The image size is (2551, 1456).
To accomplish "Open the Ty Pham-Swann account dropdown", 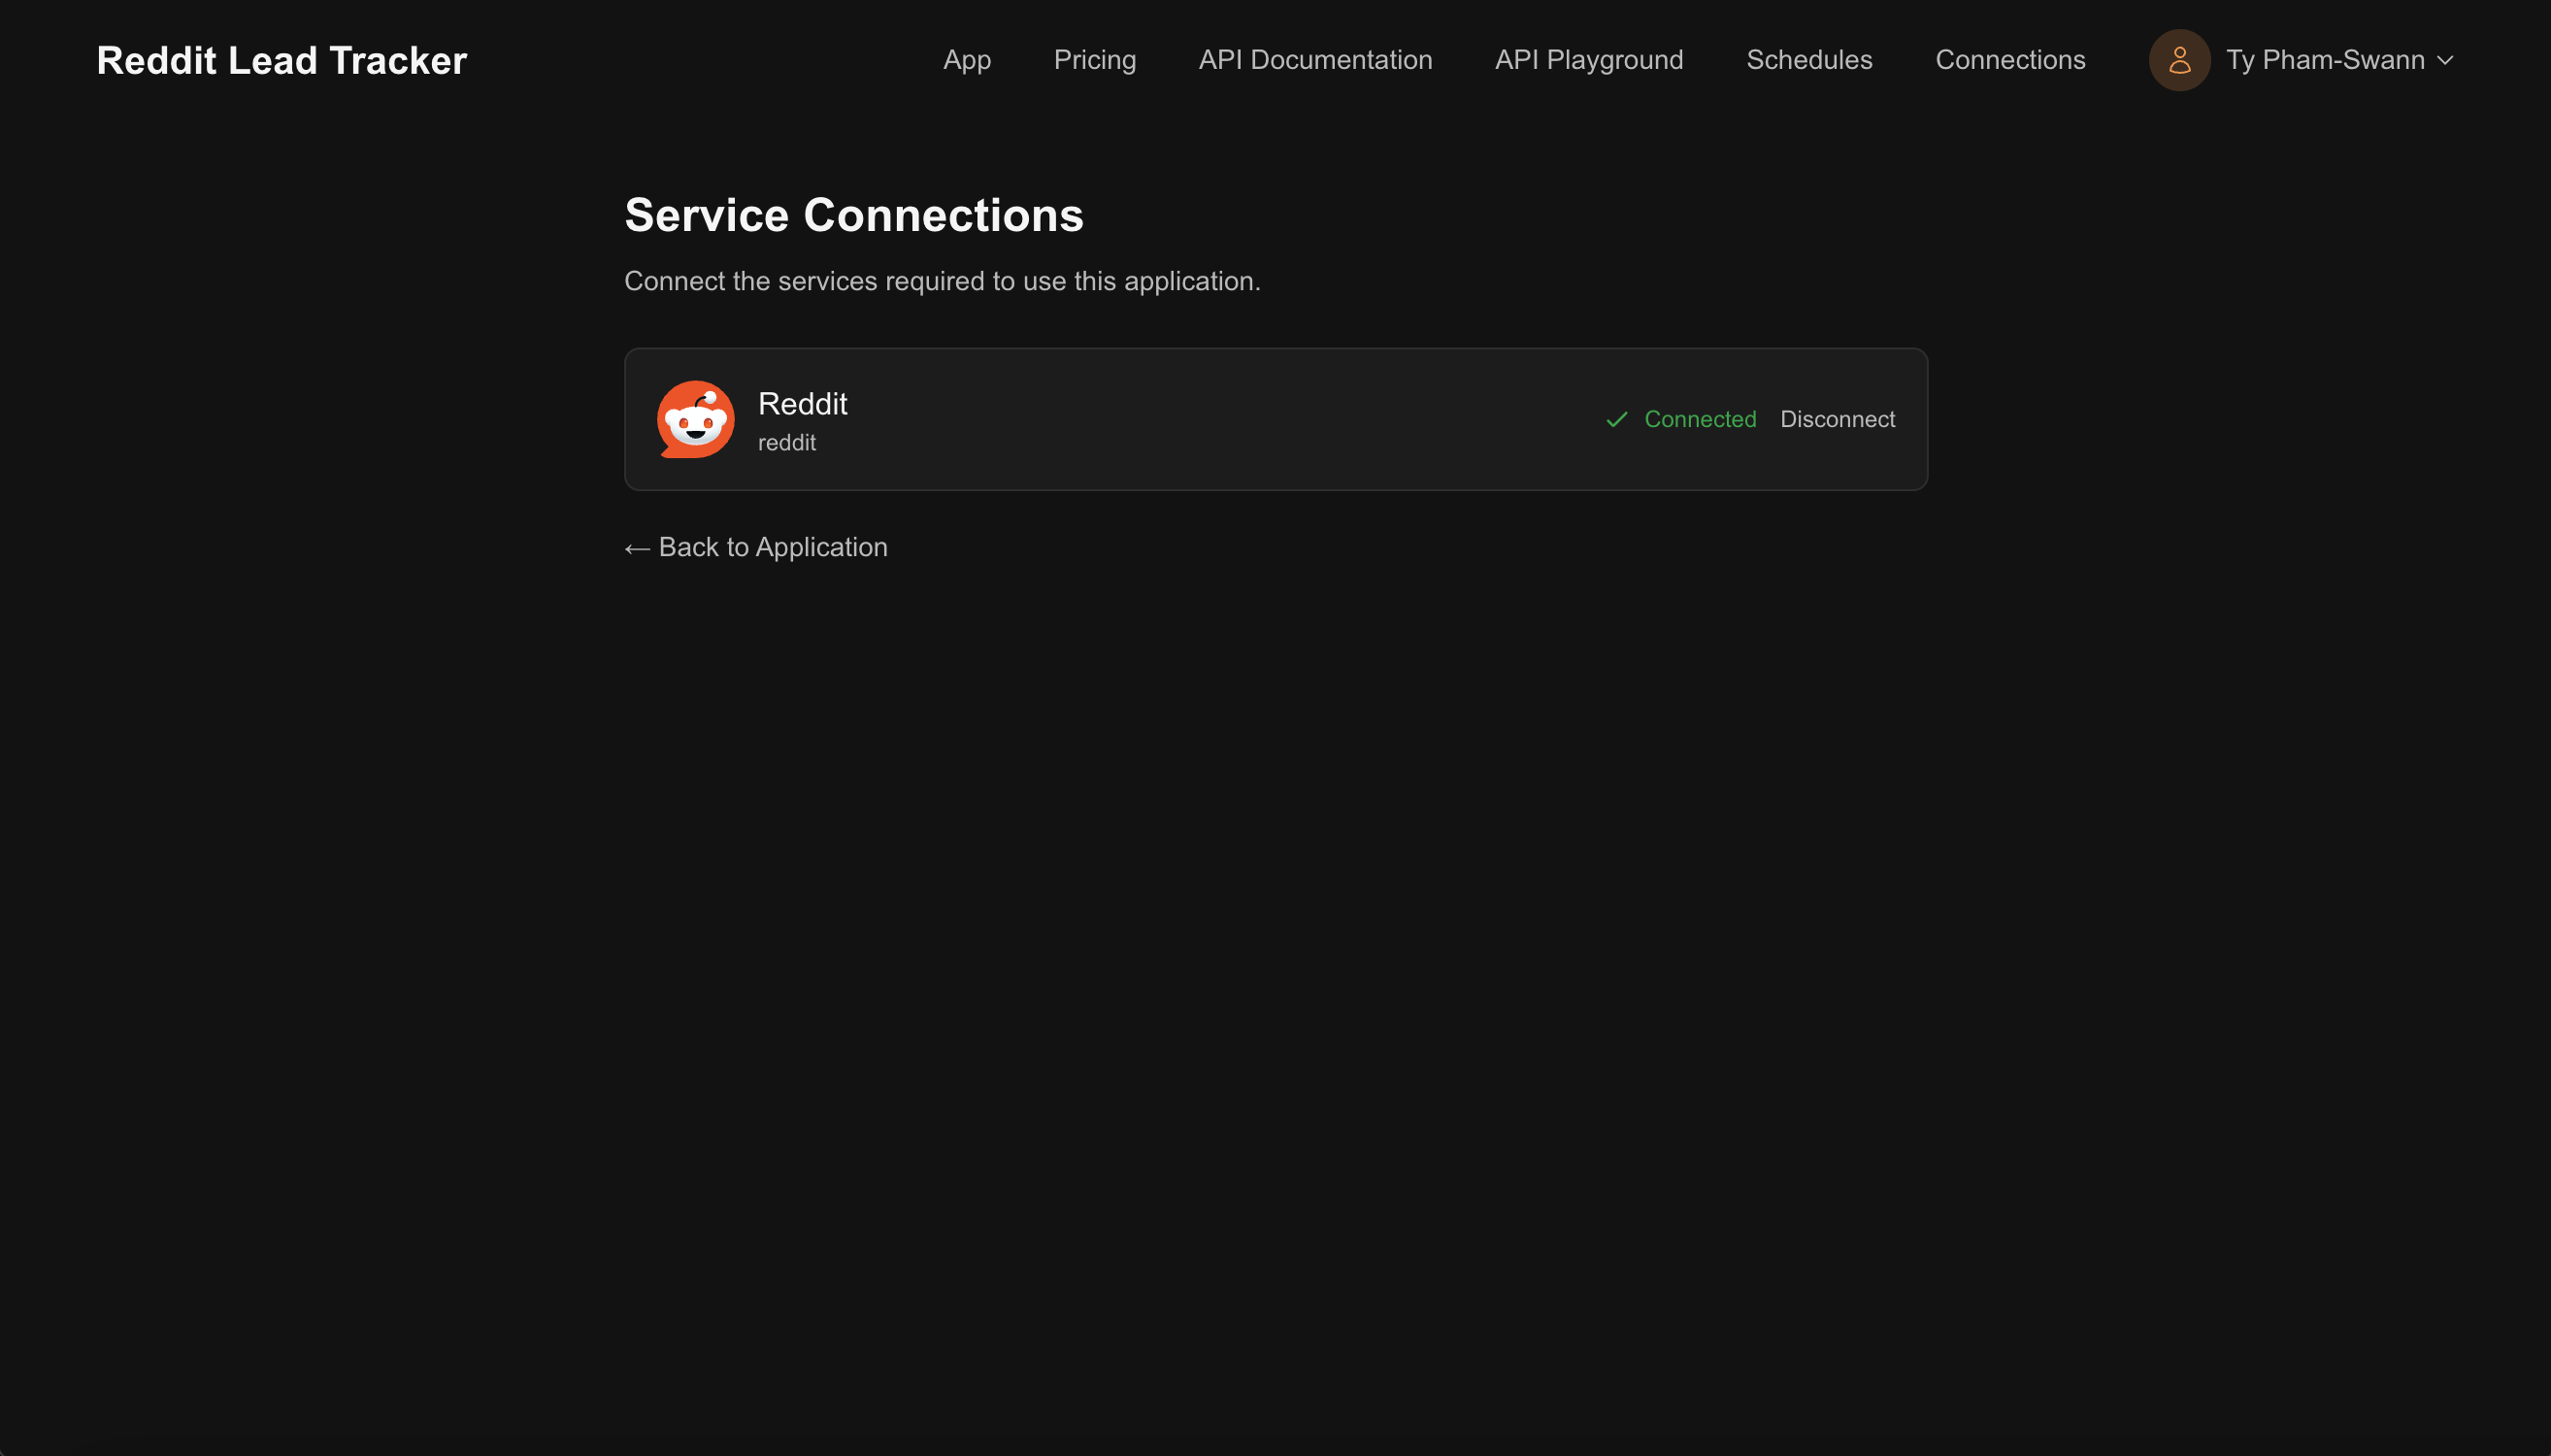I will pyautogui.click(x=2326, y=60).
